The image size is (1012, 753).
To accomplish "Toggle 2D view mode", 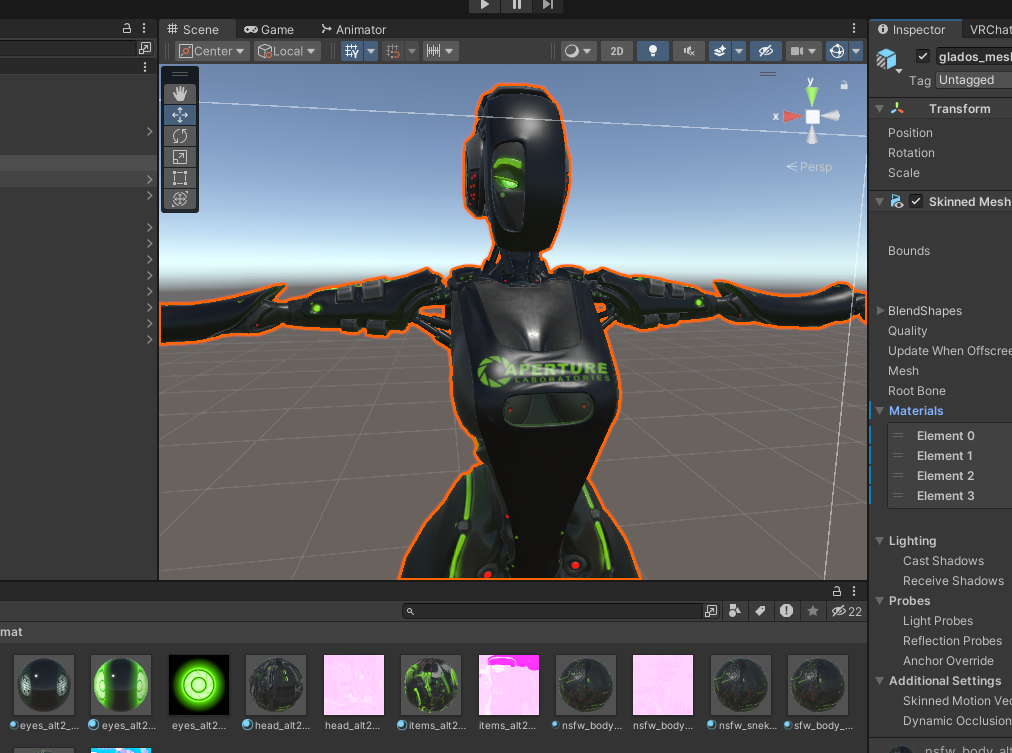I will click(616, 51).
